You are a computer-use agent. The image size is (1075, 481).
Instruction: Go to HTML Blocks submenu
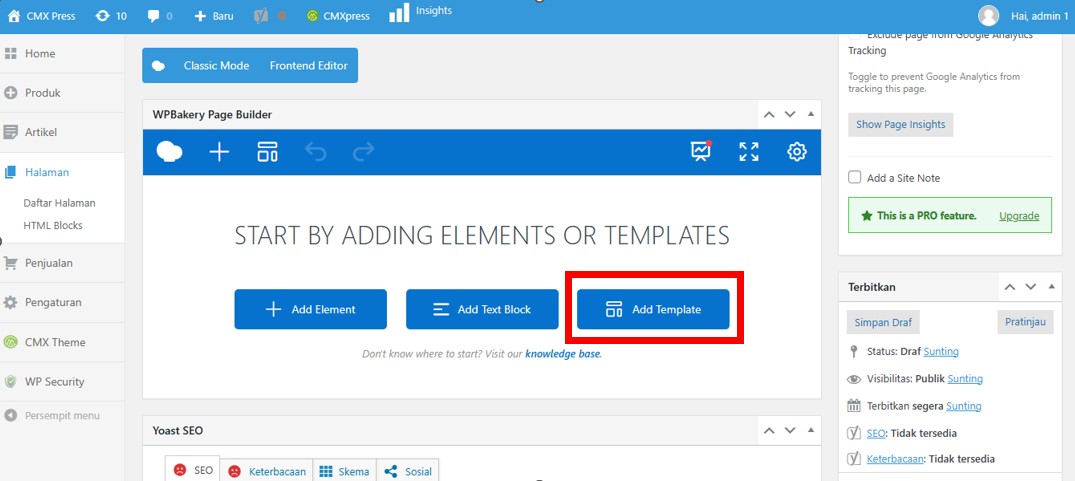pos(53,225)
